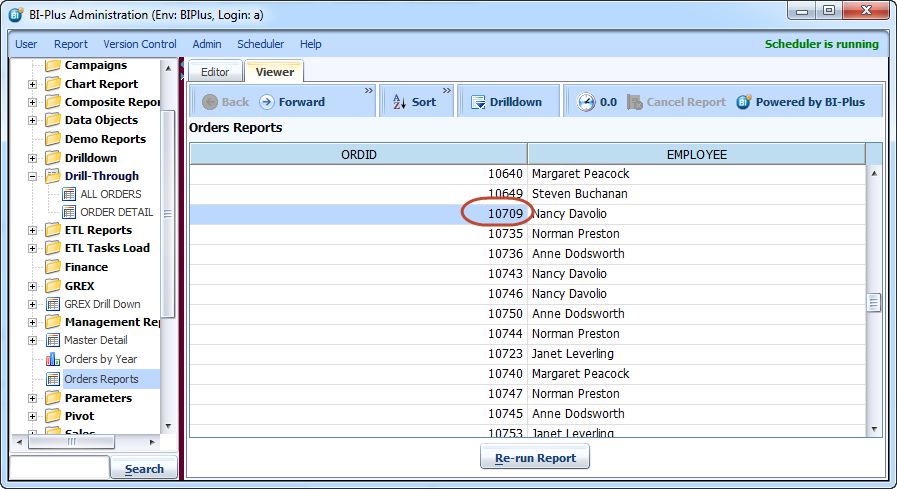
Task: Click the Sort A-Z icon
Action: pos(398,102)
